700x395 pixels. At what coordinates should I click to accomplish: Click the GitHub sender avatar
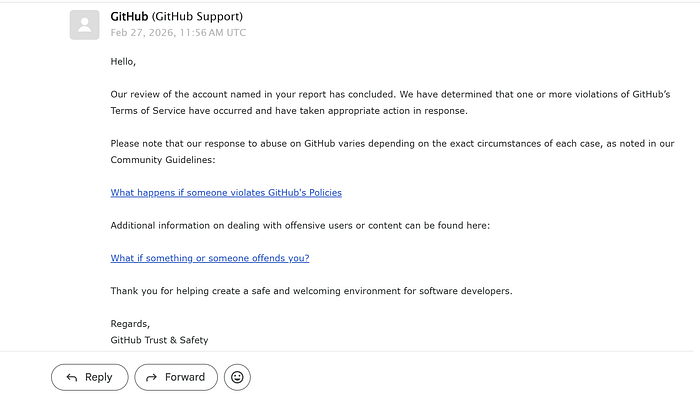point(84,25)
